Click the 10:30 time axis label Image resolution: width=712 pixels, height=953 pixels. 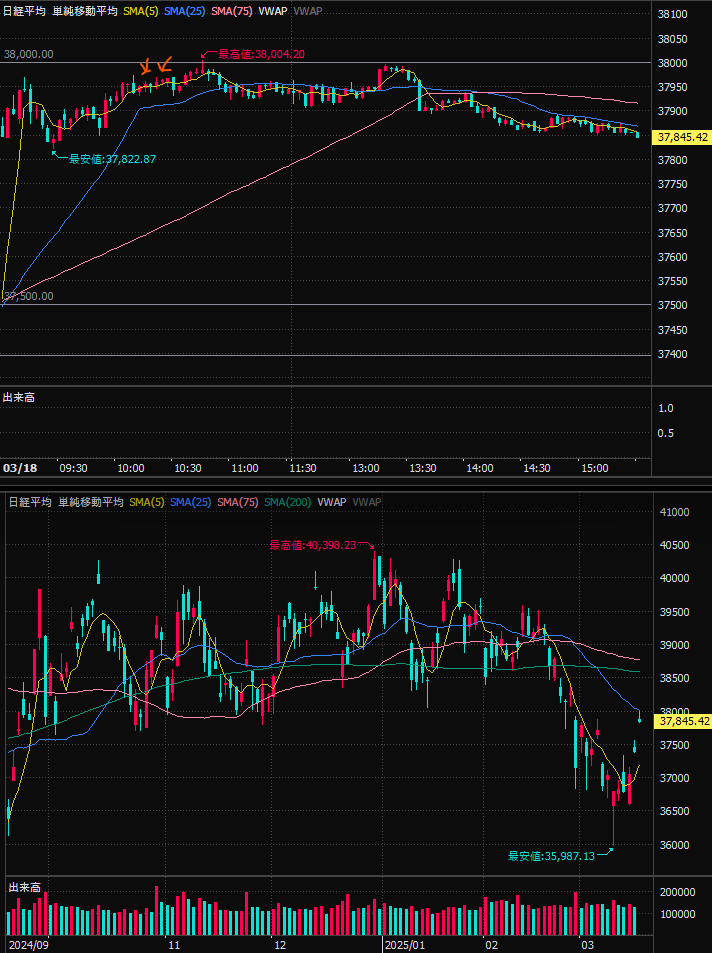coord(188,468)
